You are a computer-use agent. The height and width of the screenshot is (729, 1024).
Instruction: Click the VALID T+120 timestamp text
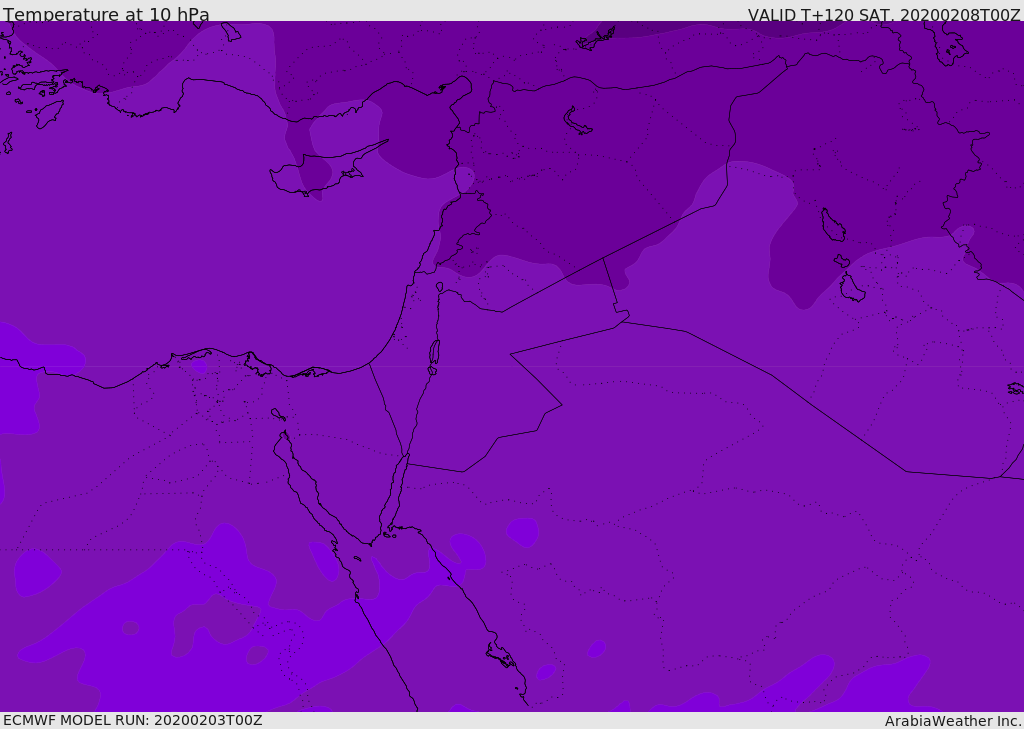click(883, 15)
